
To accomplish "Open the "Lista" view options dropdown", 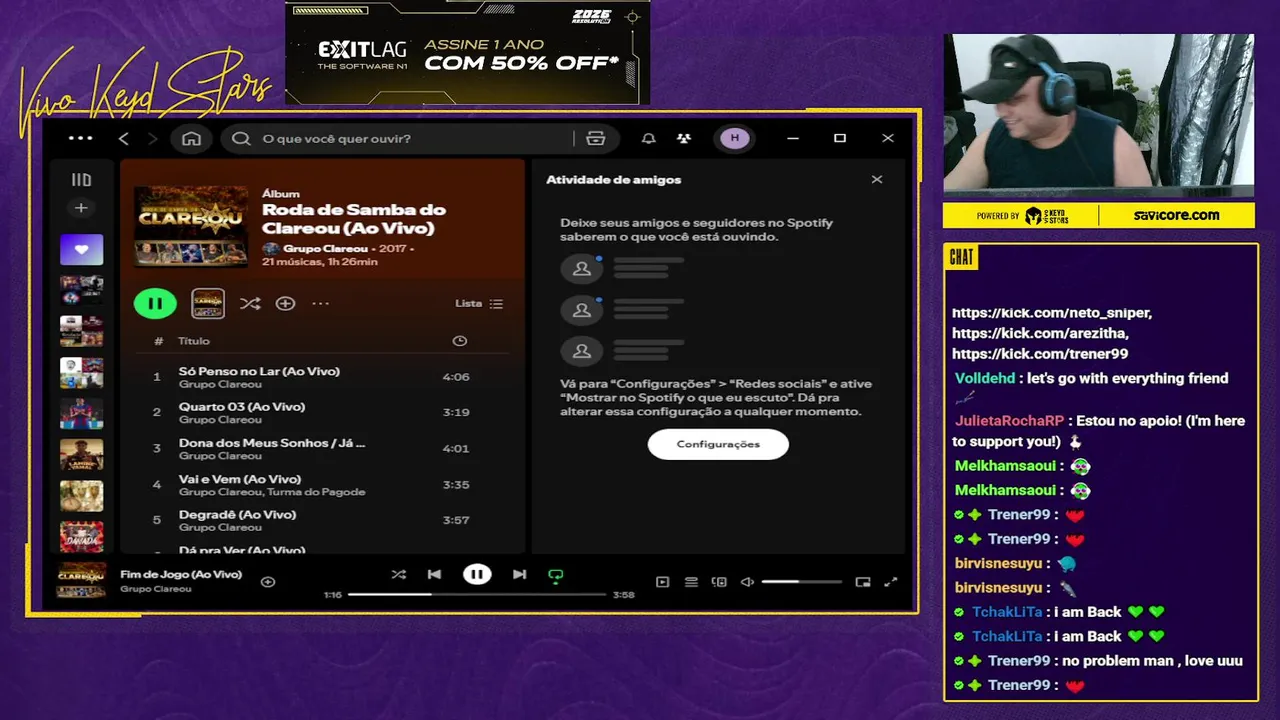I will pos(479,303).
